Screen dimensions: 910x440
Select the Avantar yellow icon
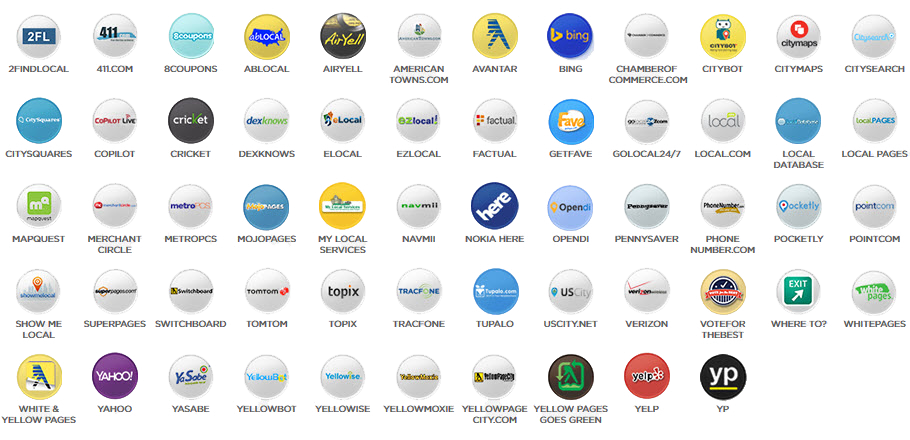pos(495,37)
